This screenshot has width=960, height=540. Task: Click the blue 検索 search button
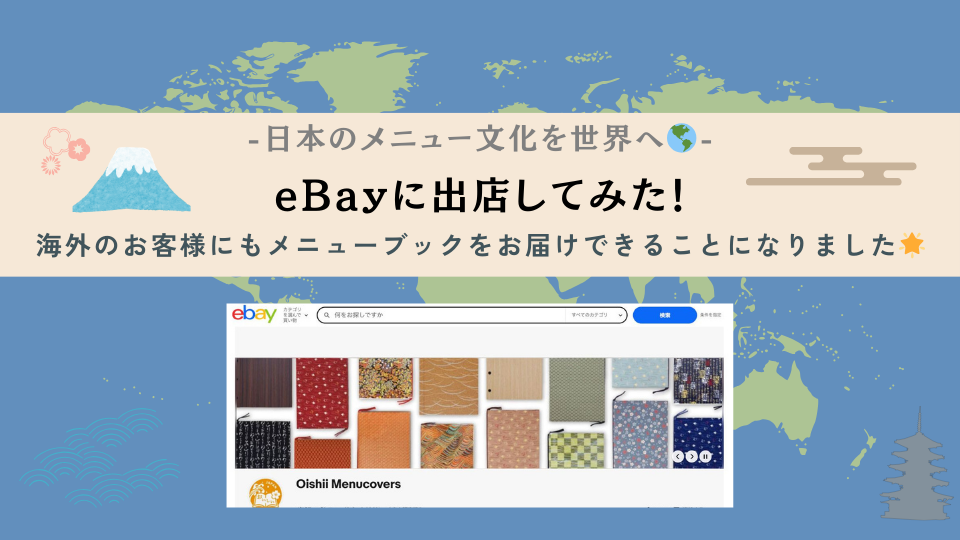665,315
